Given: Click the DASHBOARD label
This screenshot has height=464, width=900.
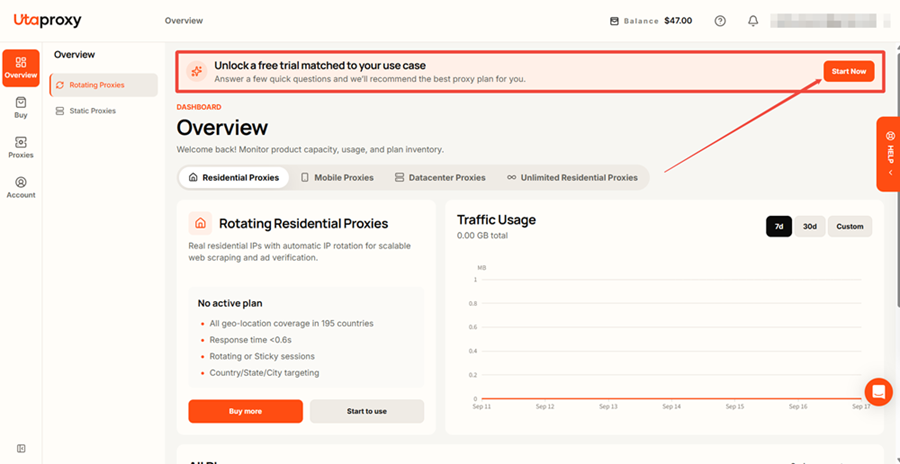Looking at the screenshot, I should pos(199,107).
